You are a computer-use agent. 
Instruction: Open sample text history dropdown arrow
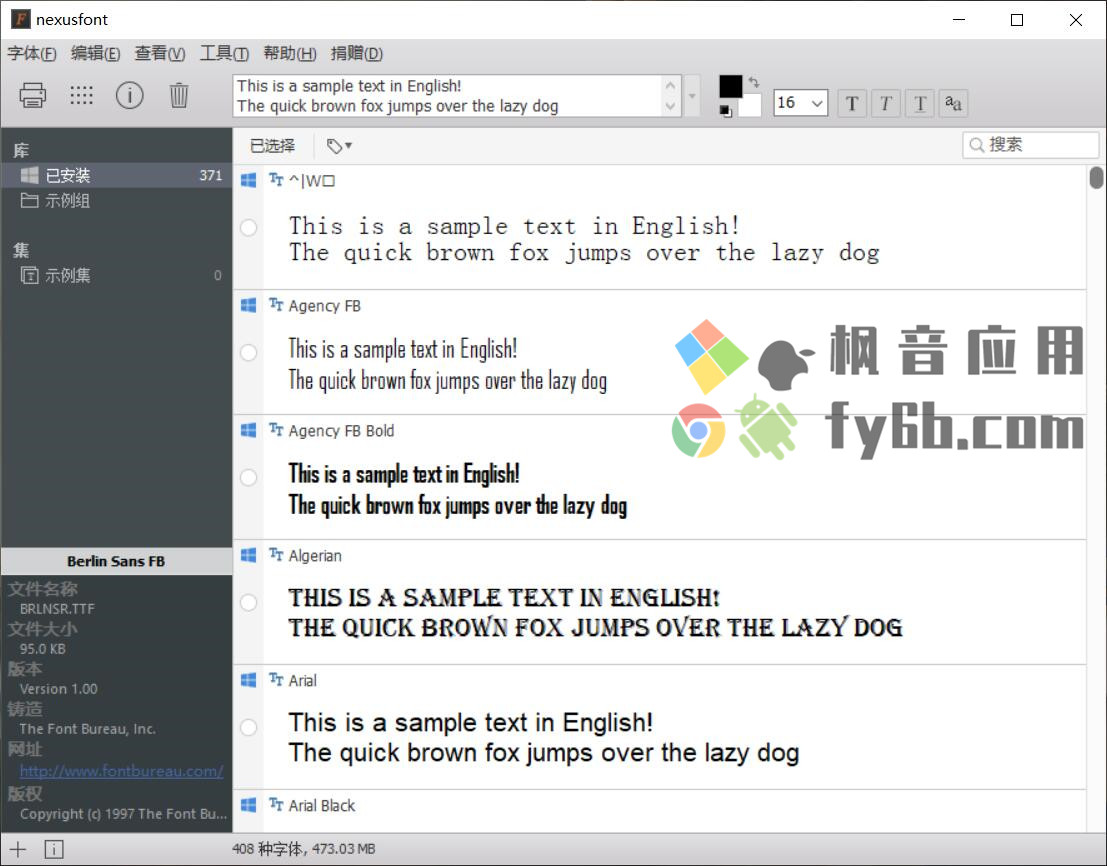pyautogui.click(x=692, y=95)
